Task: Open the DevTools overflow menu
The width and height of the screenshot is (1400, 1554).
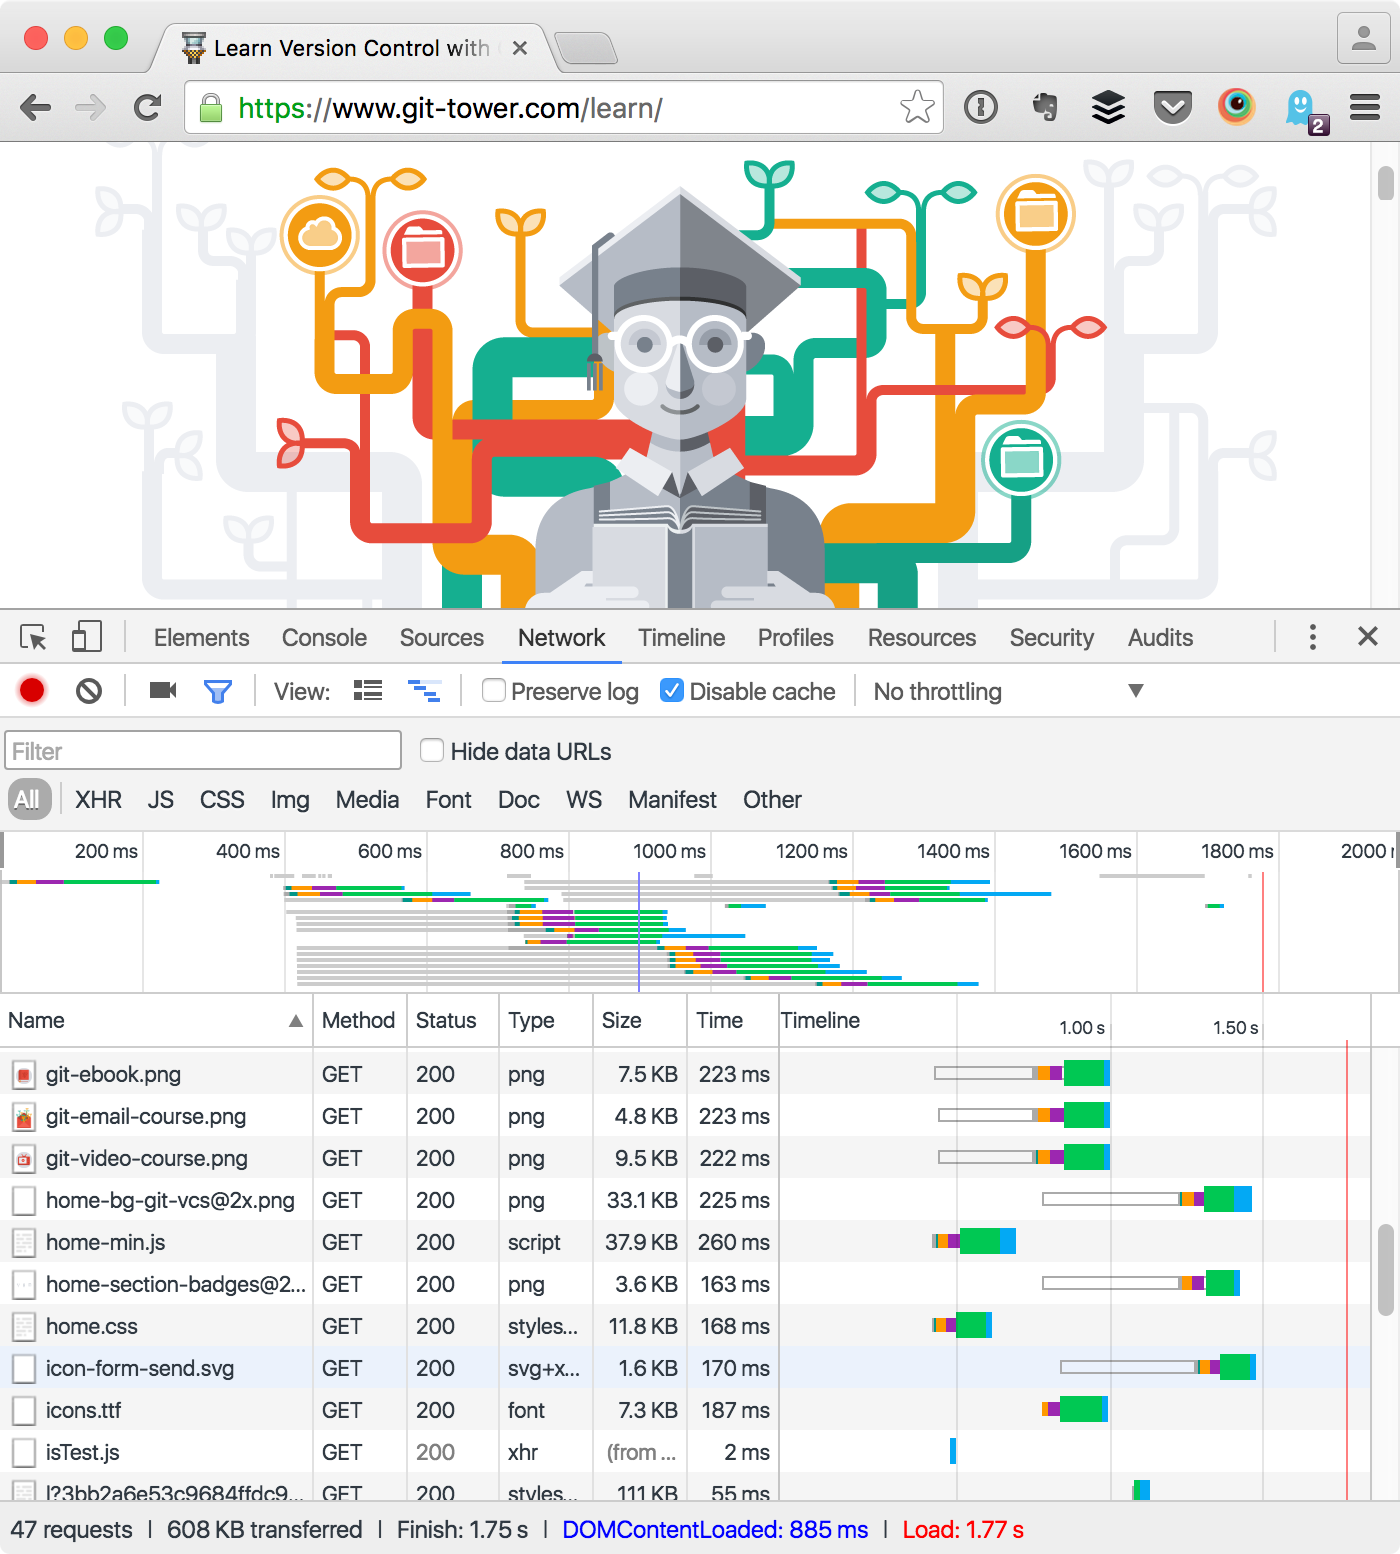Action: 1312,636
